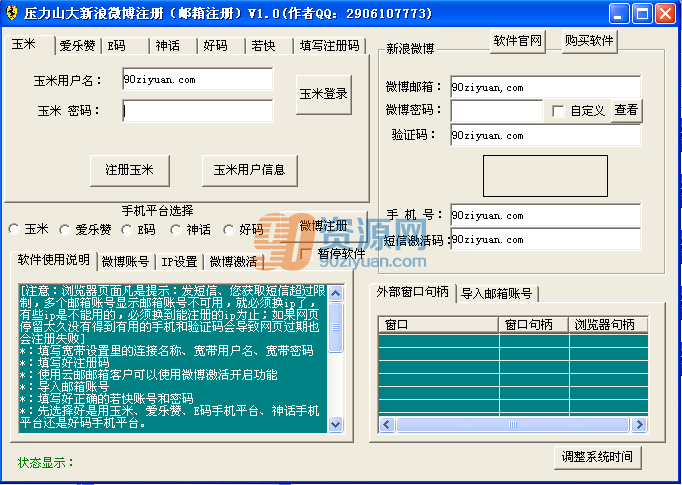Viewport: 682px width, 485px height.
Task: Open the 微博账号 tab
Action: point(125,261)
